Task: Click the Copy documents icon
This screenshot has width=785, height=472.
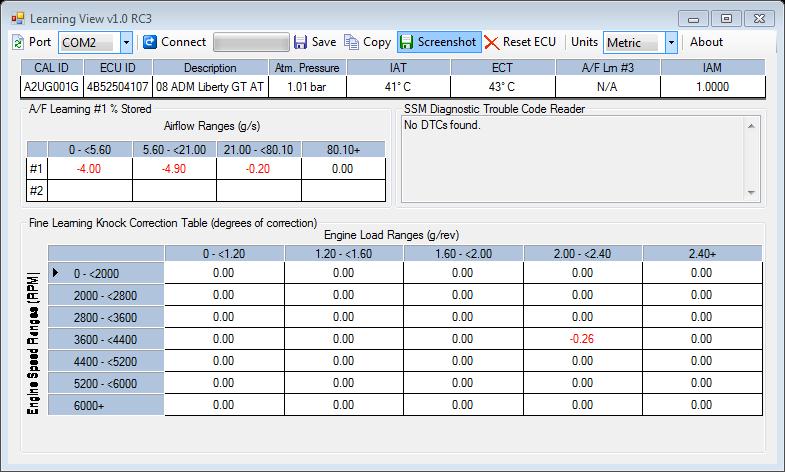Action: [x=351, y=42]
